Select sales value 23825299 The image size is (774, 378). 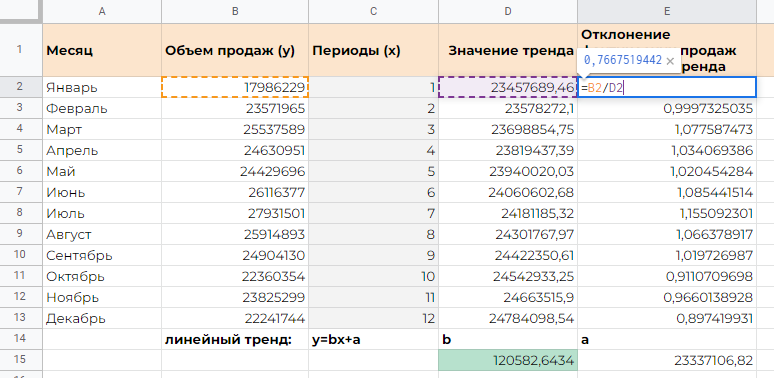coord(235,298)
